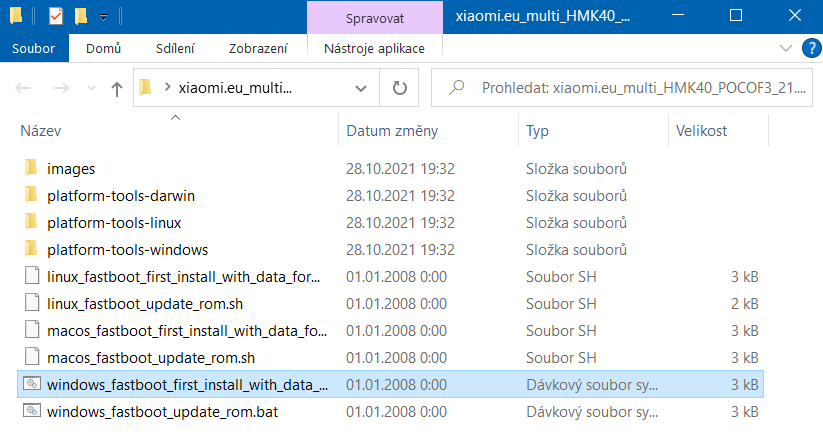
Task: Click the magnifier search icon
Action: pyautogui.click(x=457, y=87)
